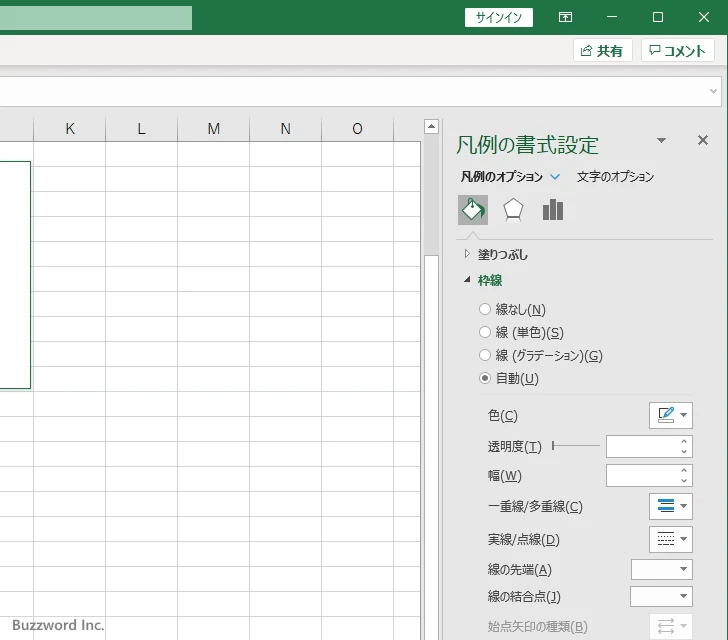Increase the 透明度 spinner value
The height and width of the screenshot is (640, 728).
pyautogui.click(x=684, y=441)
